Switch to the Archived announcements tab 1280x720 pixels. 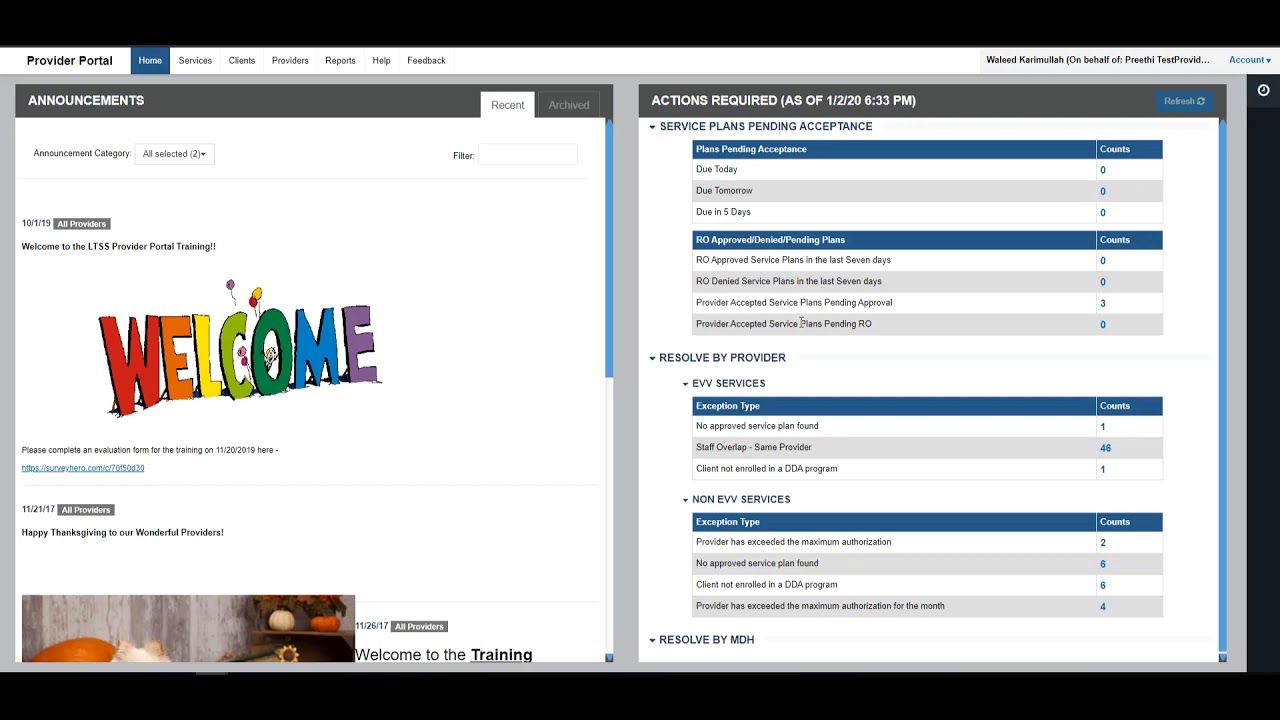[569, 105]
